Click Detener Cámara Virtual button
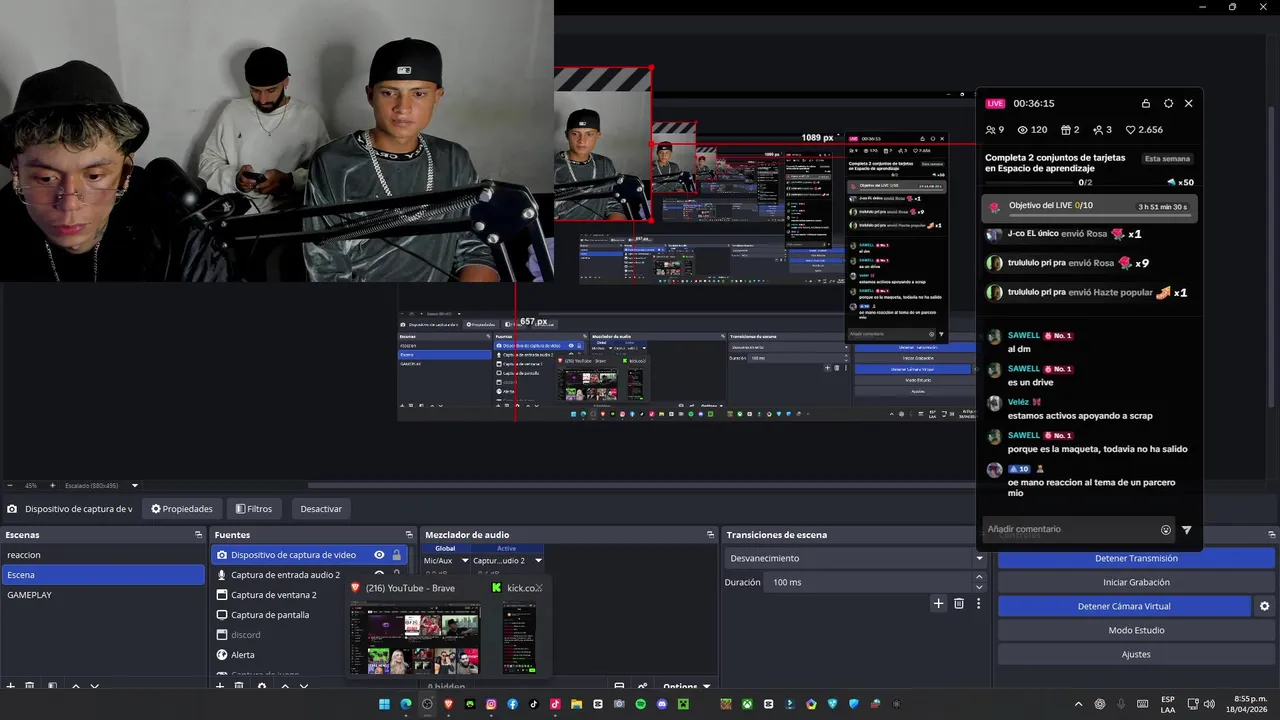 click(x=1124, y=606)
